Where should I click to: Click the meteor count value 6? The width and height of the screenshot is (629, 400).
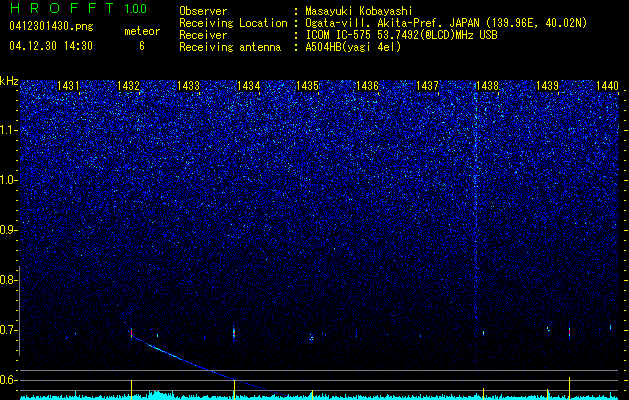tap(142, 46)
